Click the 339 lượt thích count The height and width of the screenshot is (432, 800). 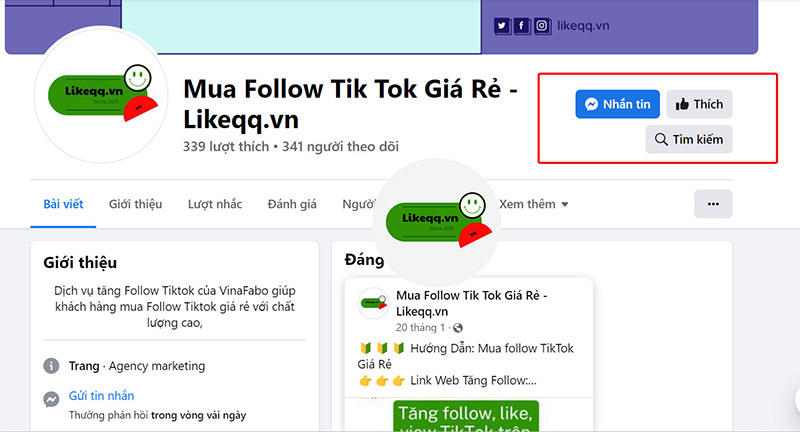(226, 147)
